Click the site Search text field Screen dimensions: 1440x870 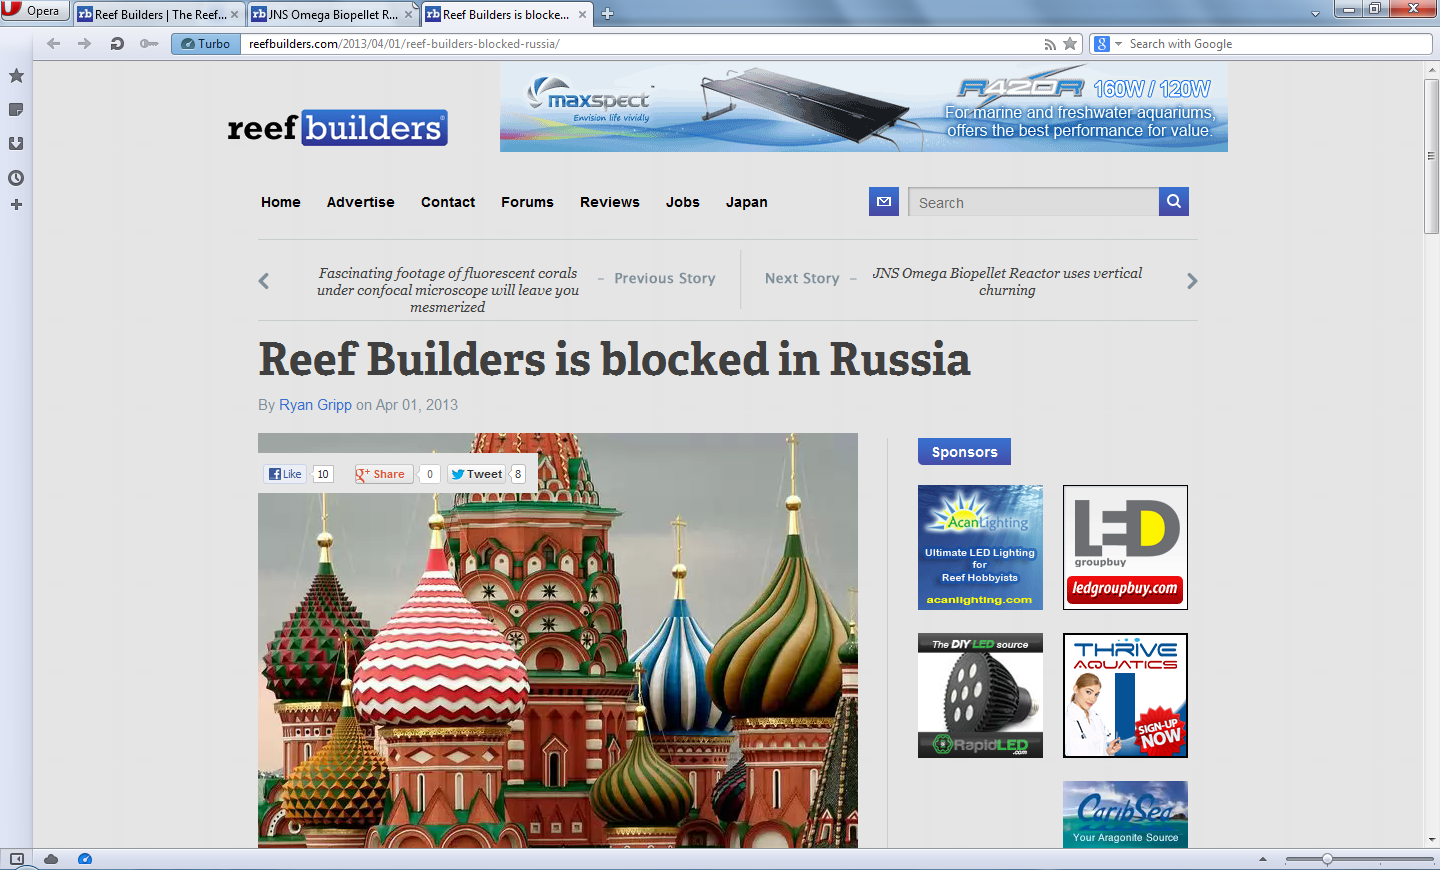(x=1033, y=202)
